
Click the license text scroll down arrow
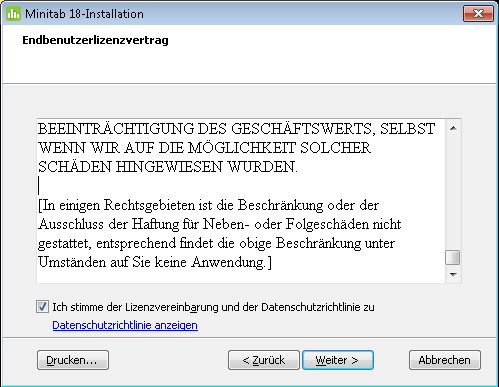[453, 275]
